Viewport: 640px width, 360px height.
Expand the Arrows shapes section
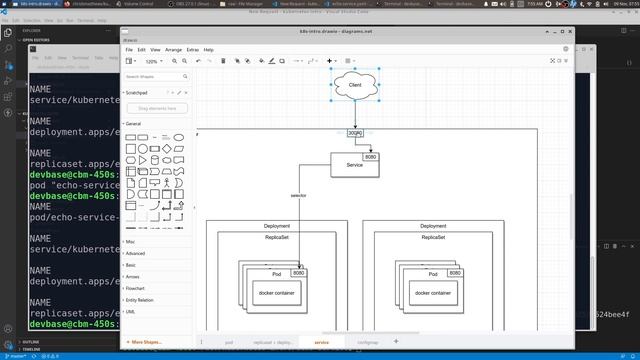point(131,277)
